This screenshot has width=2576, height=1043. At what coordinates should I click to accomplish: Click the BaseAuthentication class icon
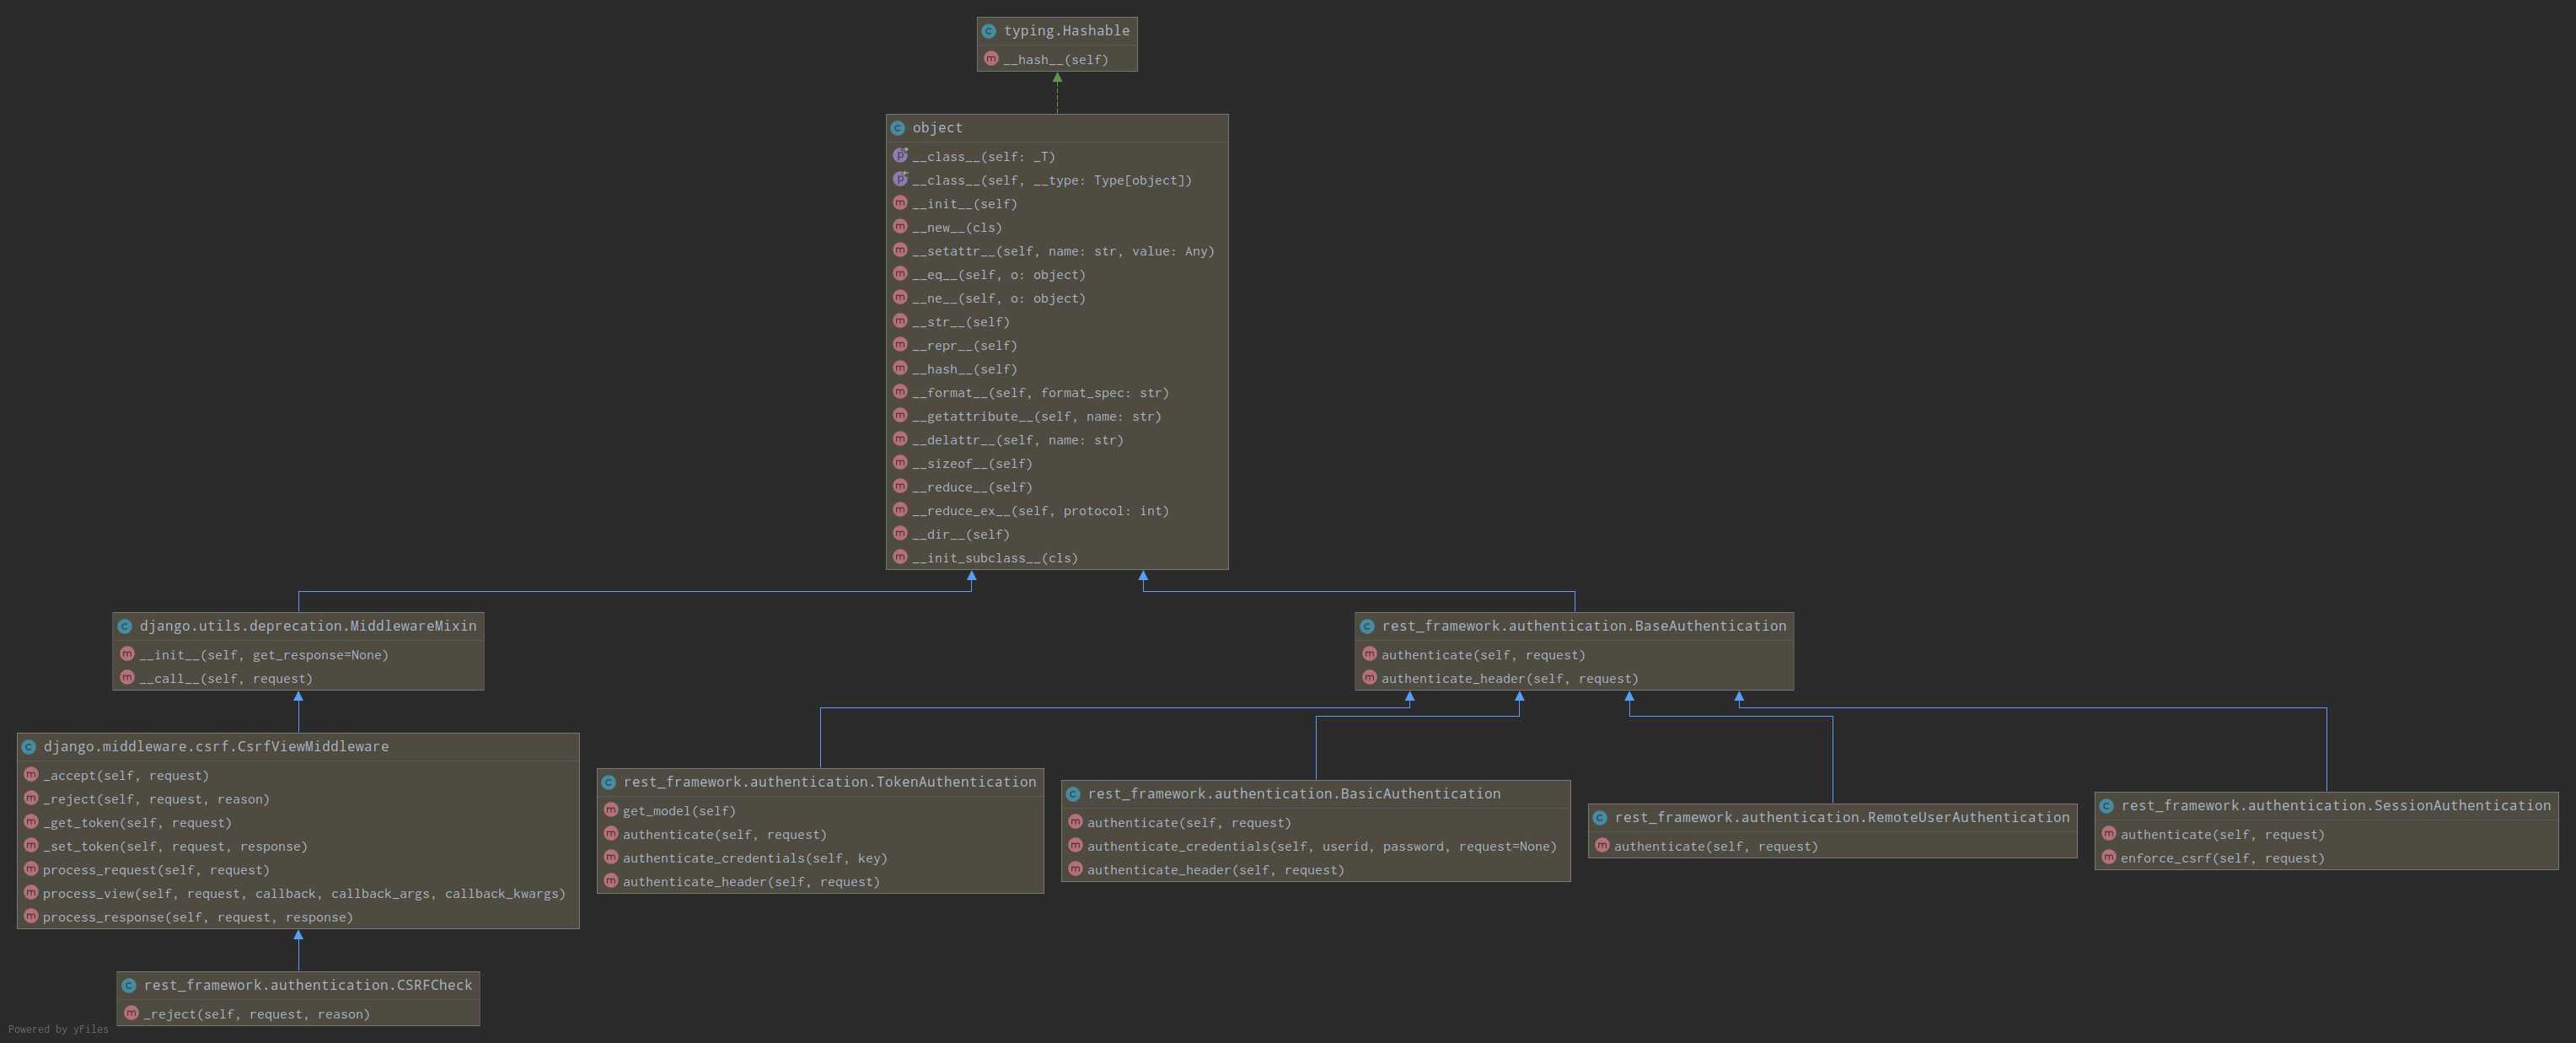pos(1367,626)
